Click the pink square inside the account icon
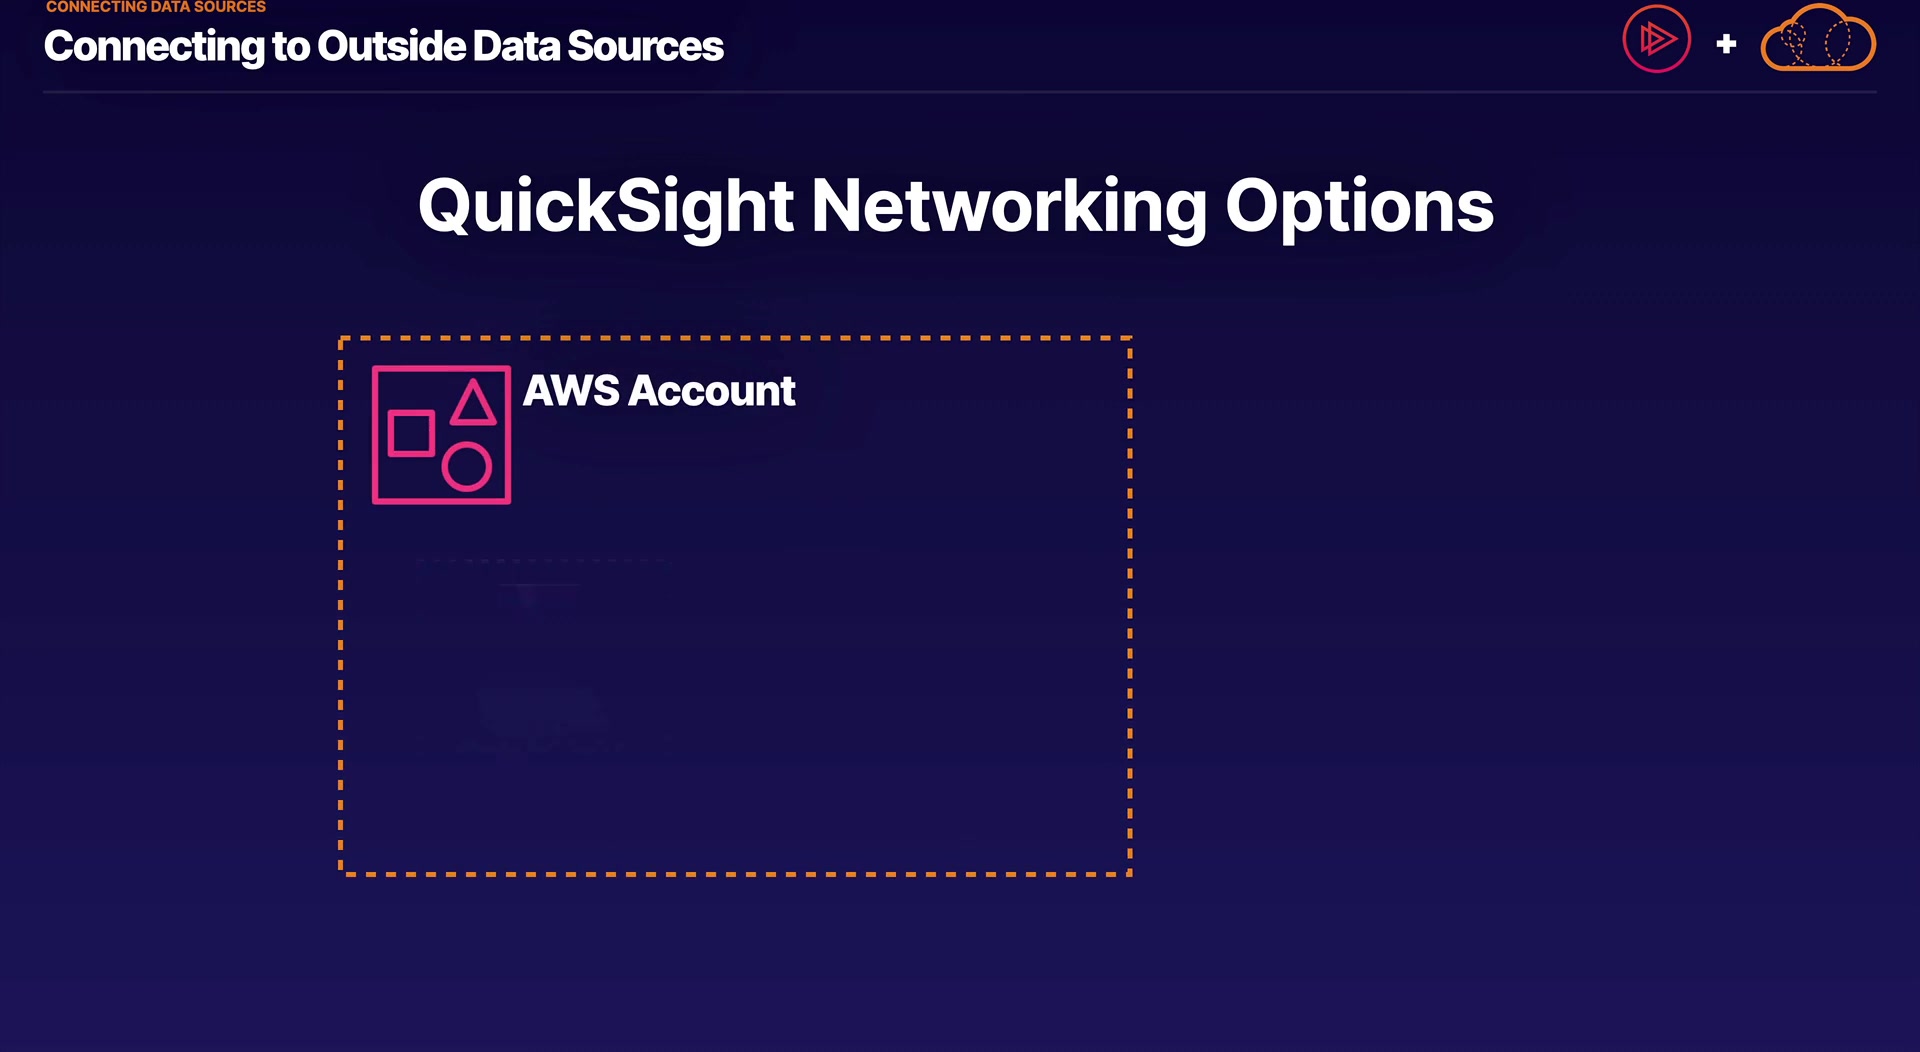This screenshot has width=1920, height=1052. (411, 433)
